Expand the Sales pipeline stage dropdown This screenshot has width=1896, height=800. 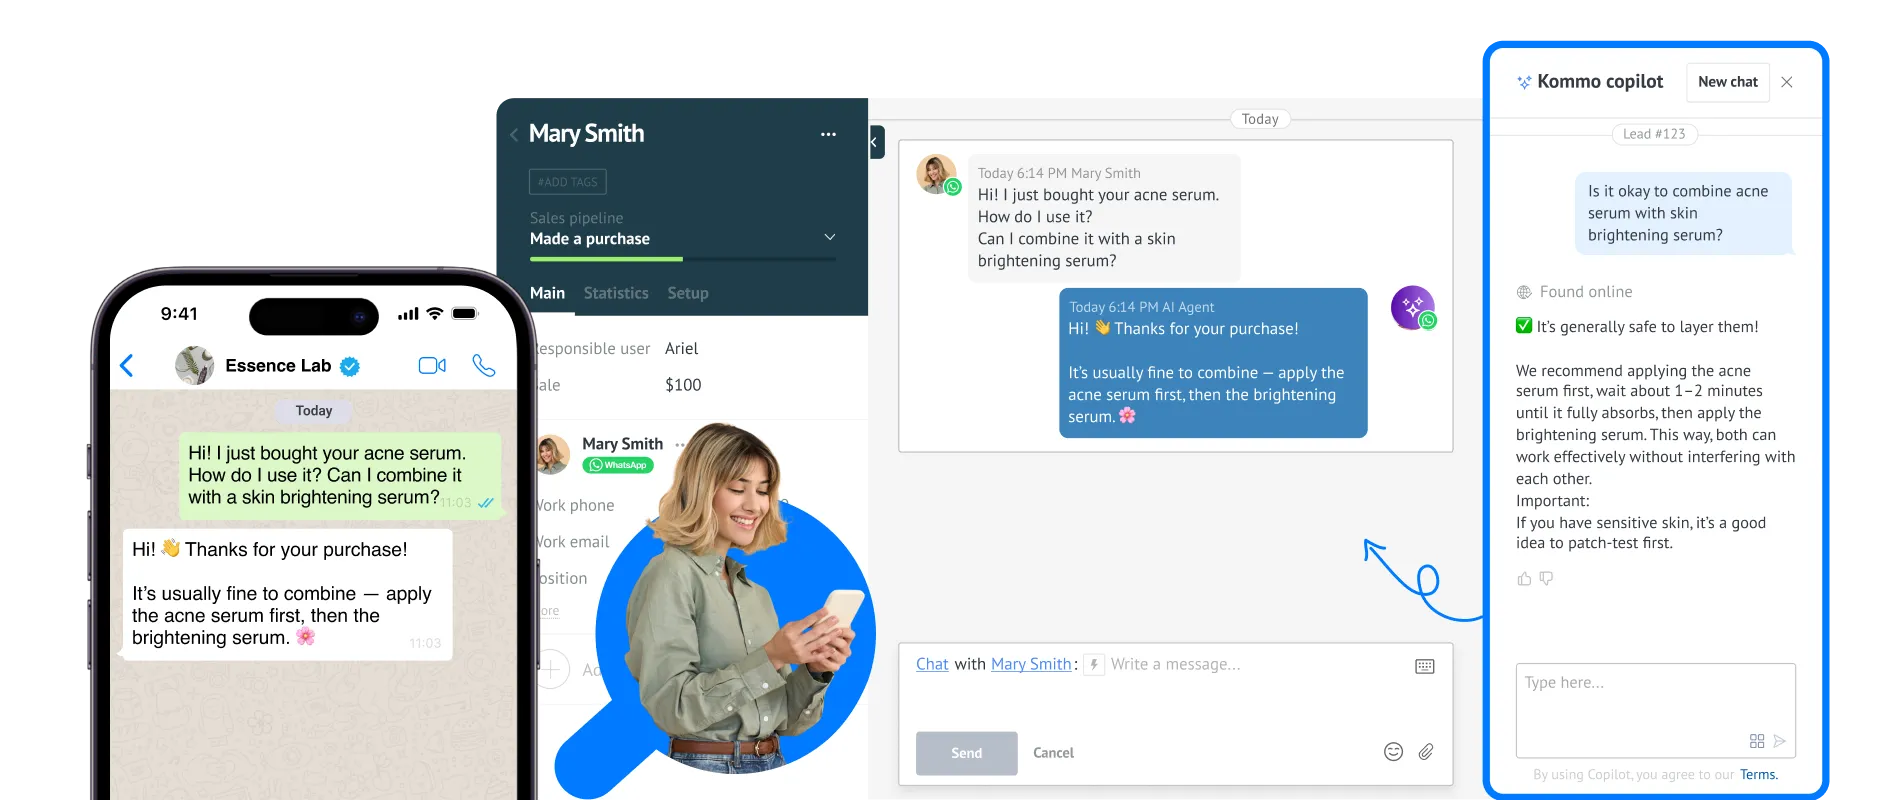click(829, 237)
